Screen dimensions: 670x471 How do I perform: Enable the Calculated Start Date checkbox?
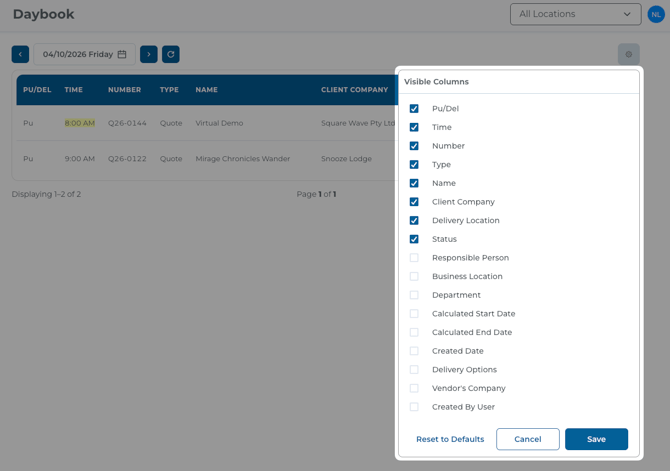414,314
